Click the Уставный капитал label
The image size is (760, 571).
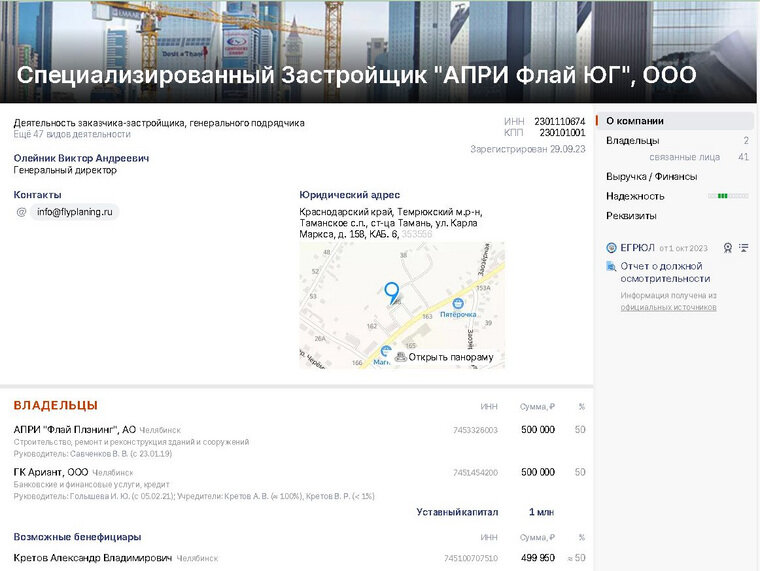[x=457, y=512]
